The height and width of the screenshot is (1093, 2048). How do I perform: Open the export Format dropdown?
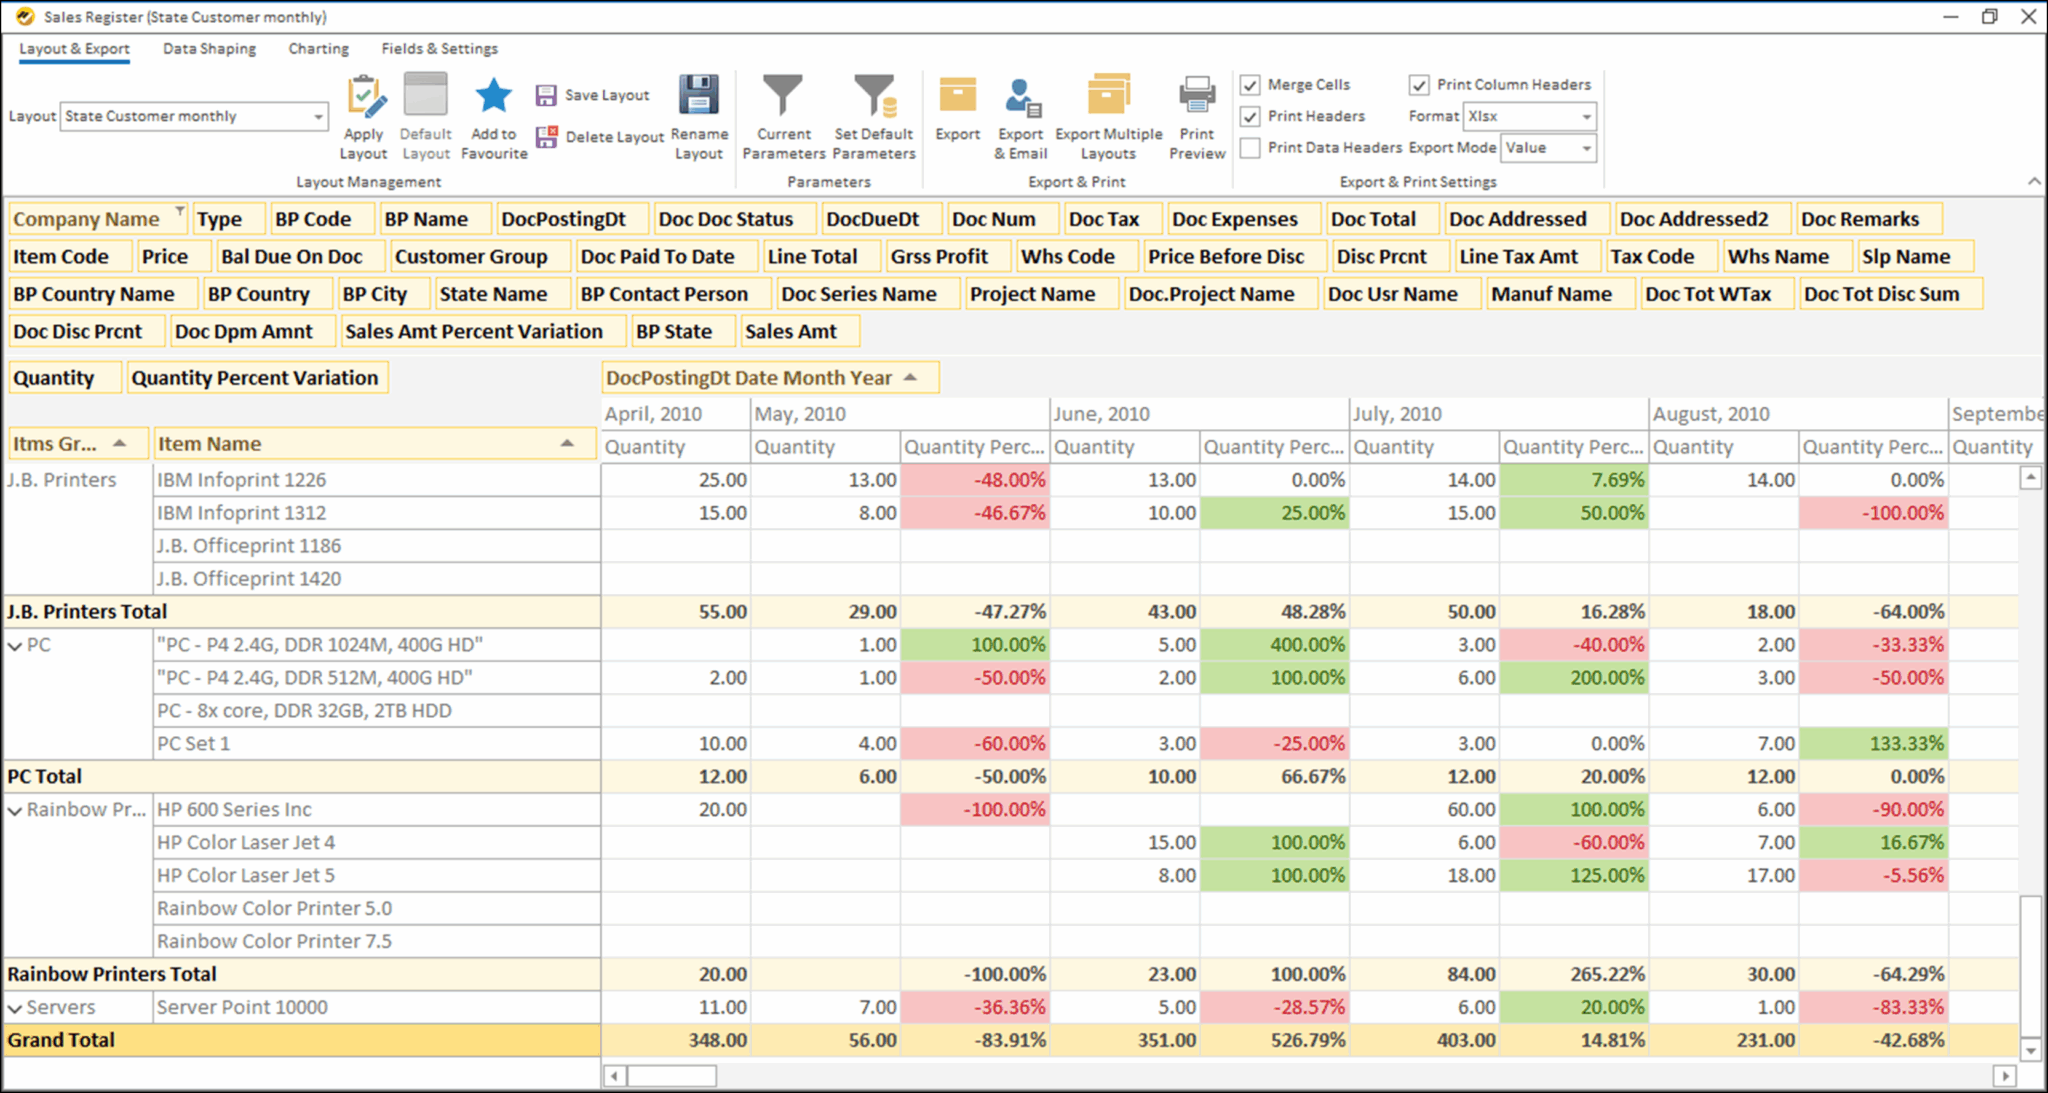click(x=1585, y=117)
